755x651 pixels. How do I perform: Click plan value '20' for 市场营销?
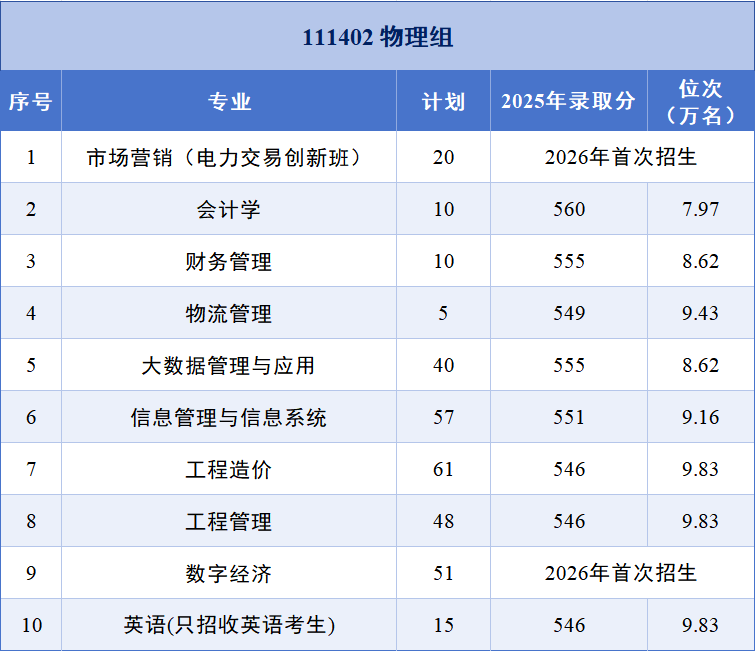[443, 157]
